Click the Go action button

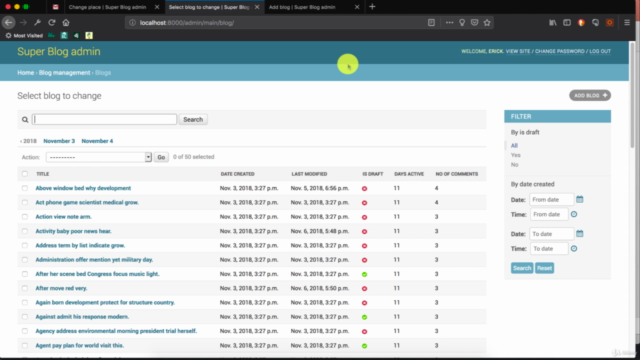[x=161, y=157]
